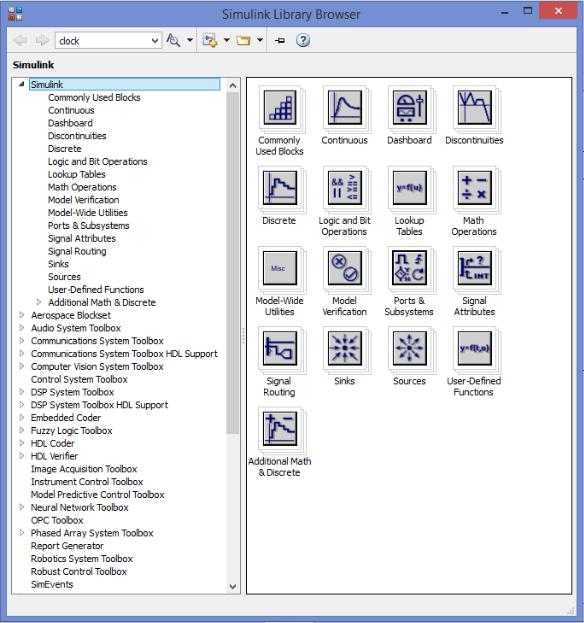The height and width of the screenshot is (623, 584).
Task: Expand the Fuzzy Logic Toolbox node
Action: 22,430
